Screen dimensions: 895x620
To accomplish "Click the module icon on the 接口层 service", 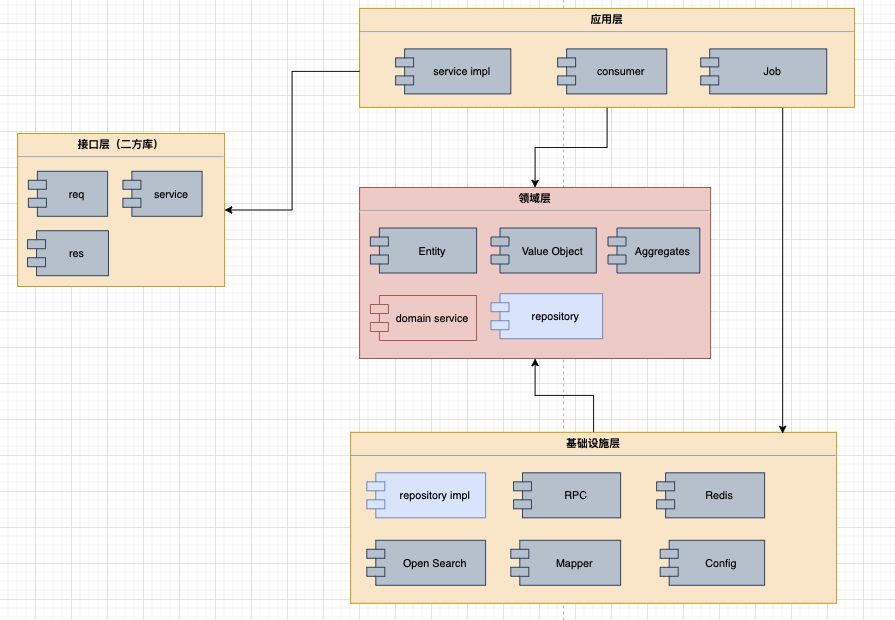I will tap(132, 194).
